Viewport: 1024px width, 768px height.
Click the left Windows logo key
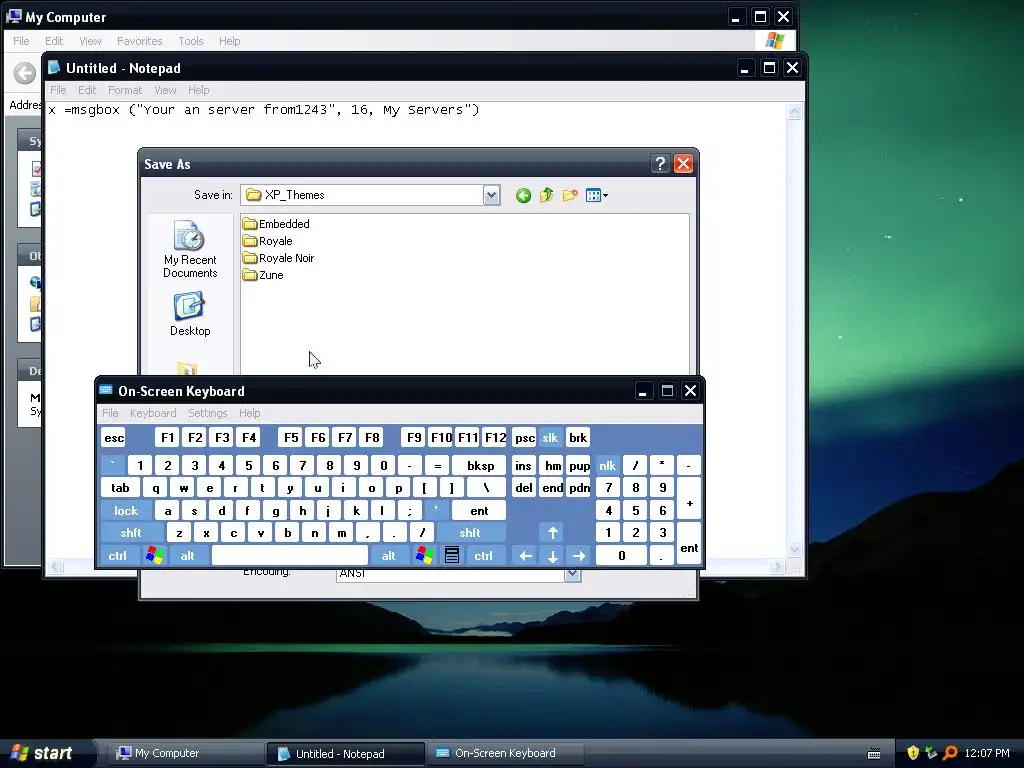[x=155, y=556]
